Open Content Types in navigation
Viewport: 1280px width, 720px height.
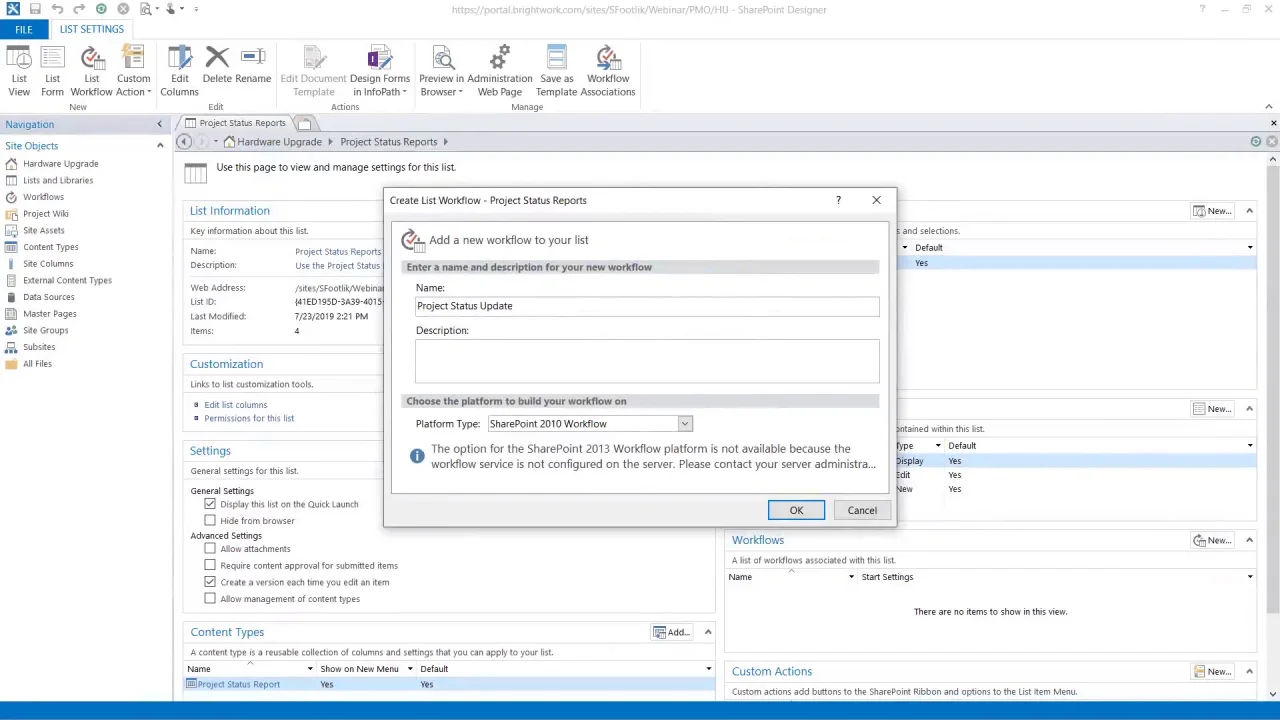(50, 247)
